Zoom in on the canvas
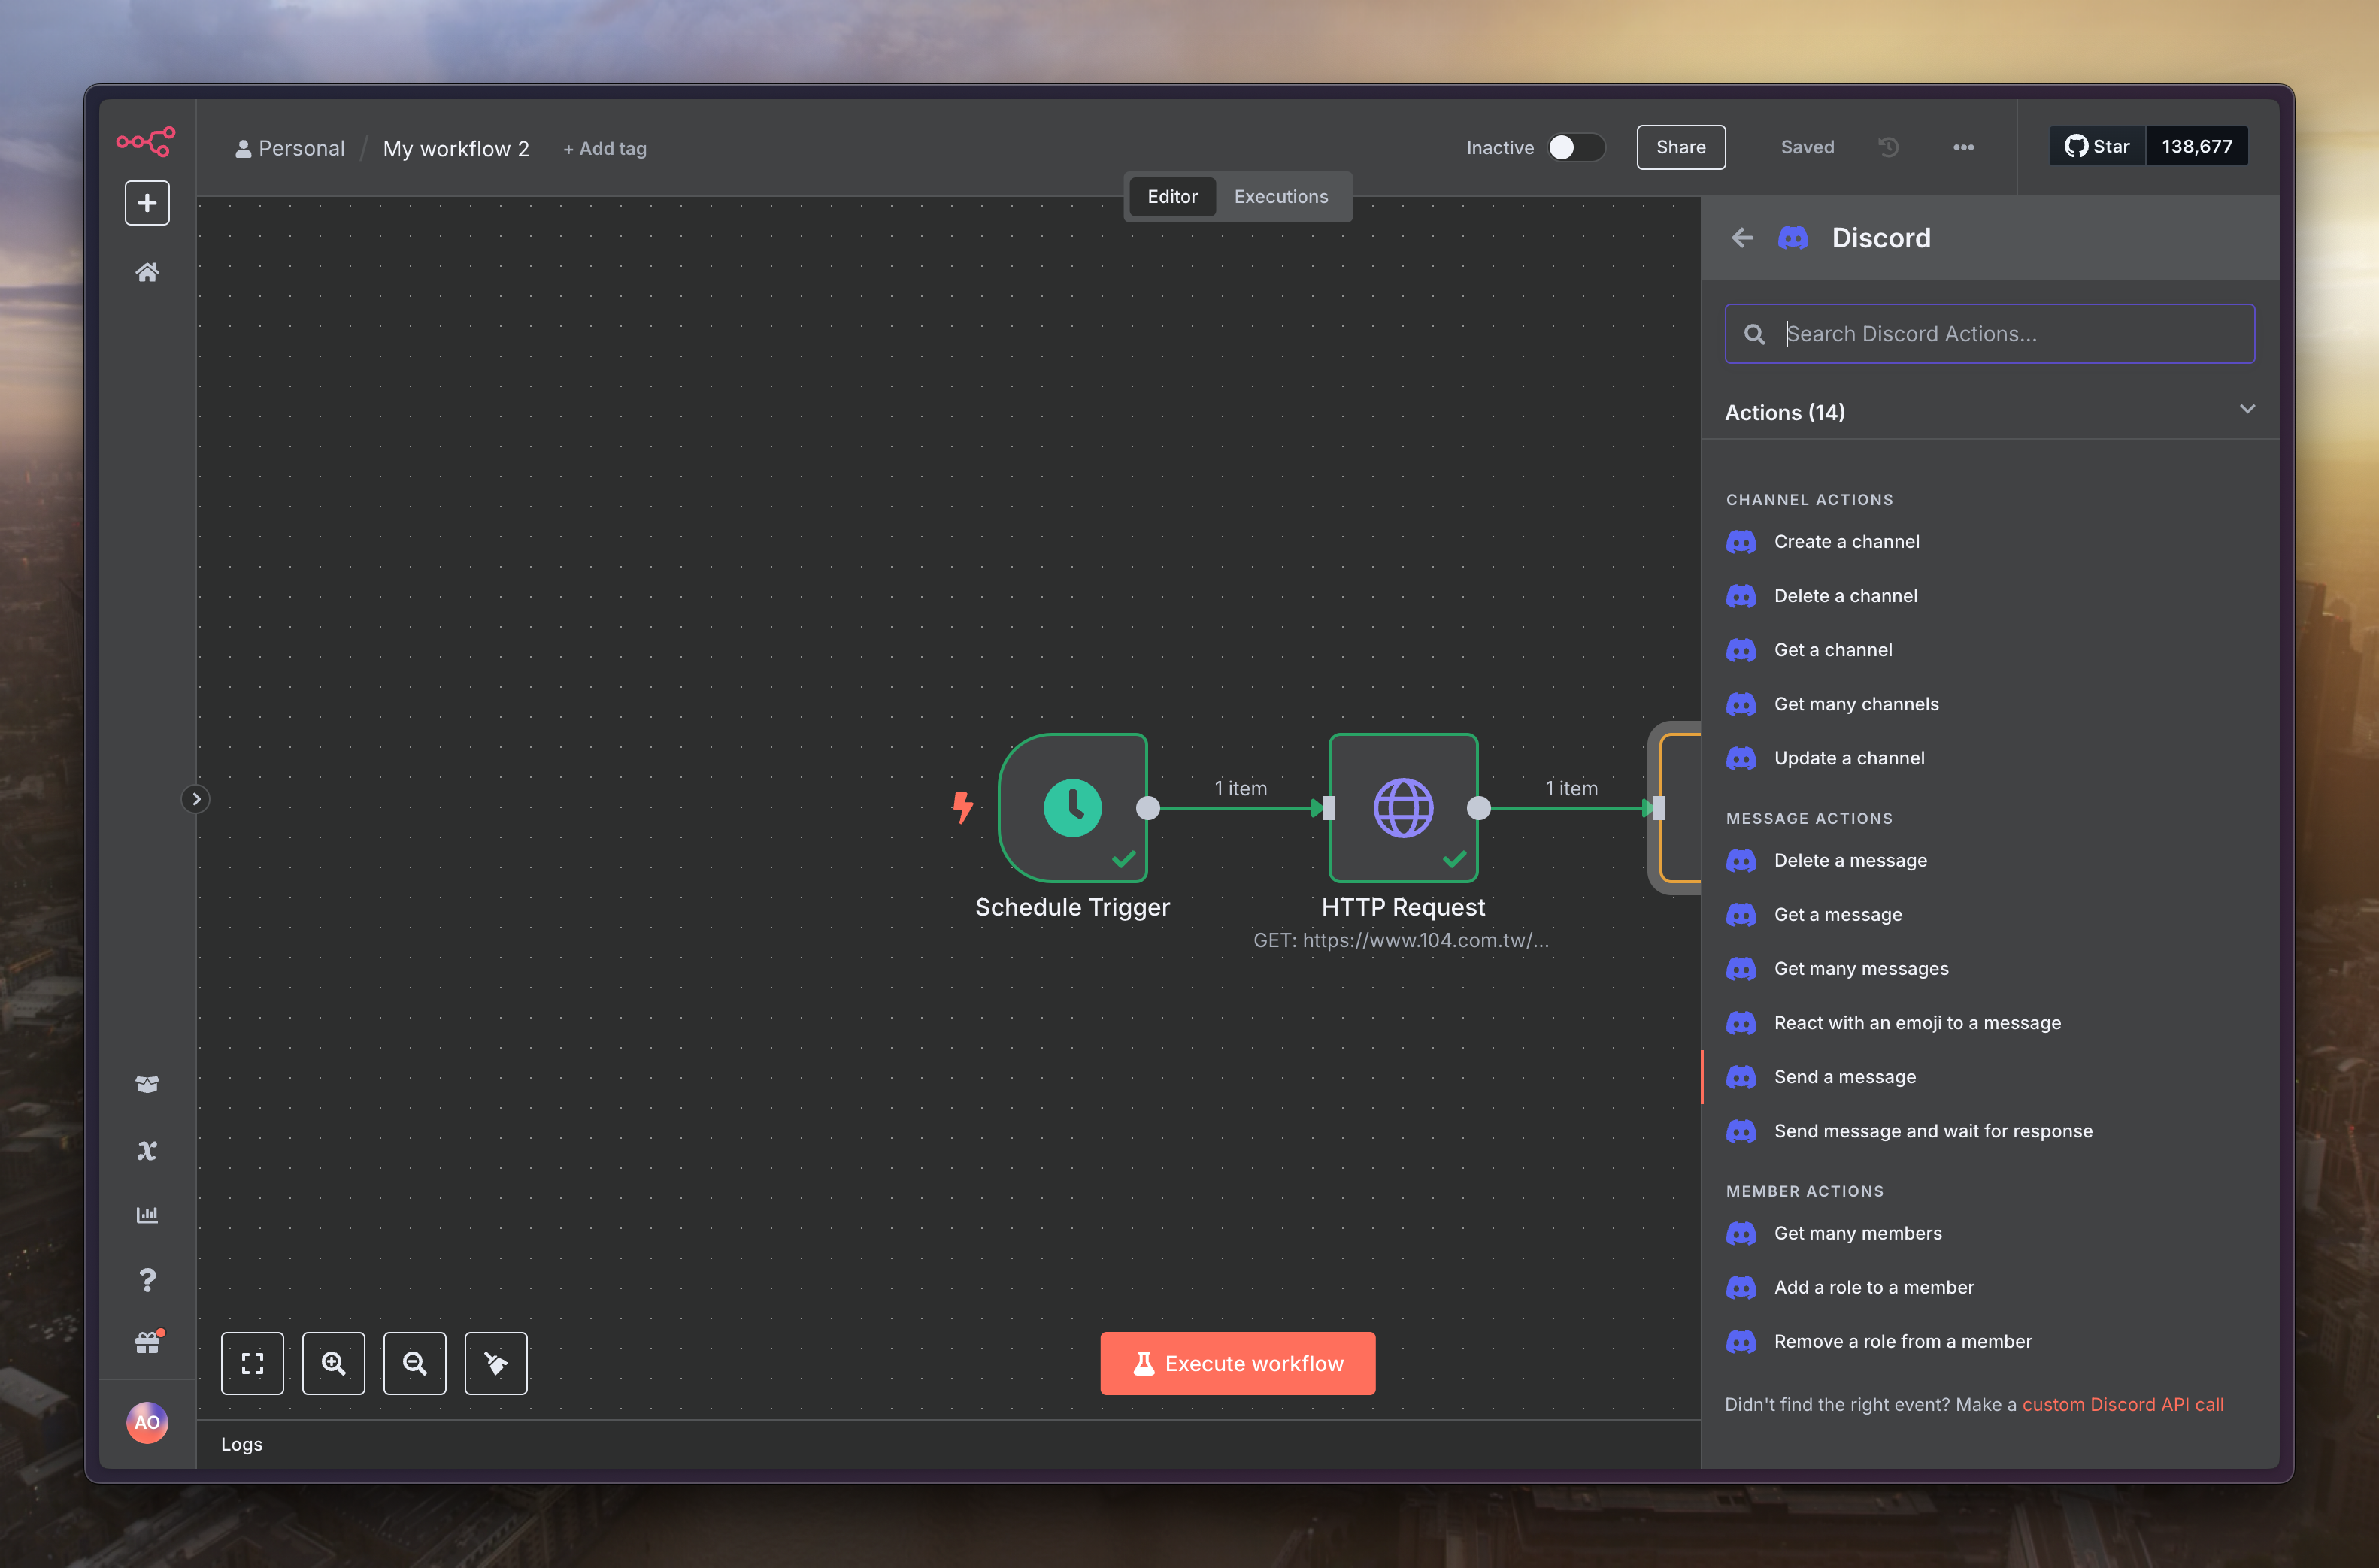Viewport: 2379px width, 1568px height. pyautogui.click(x=334, y=1363)
